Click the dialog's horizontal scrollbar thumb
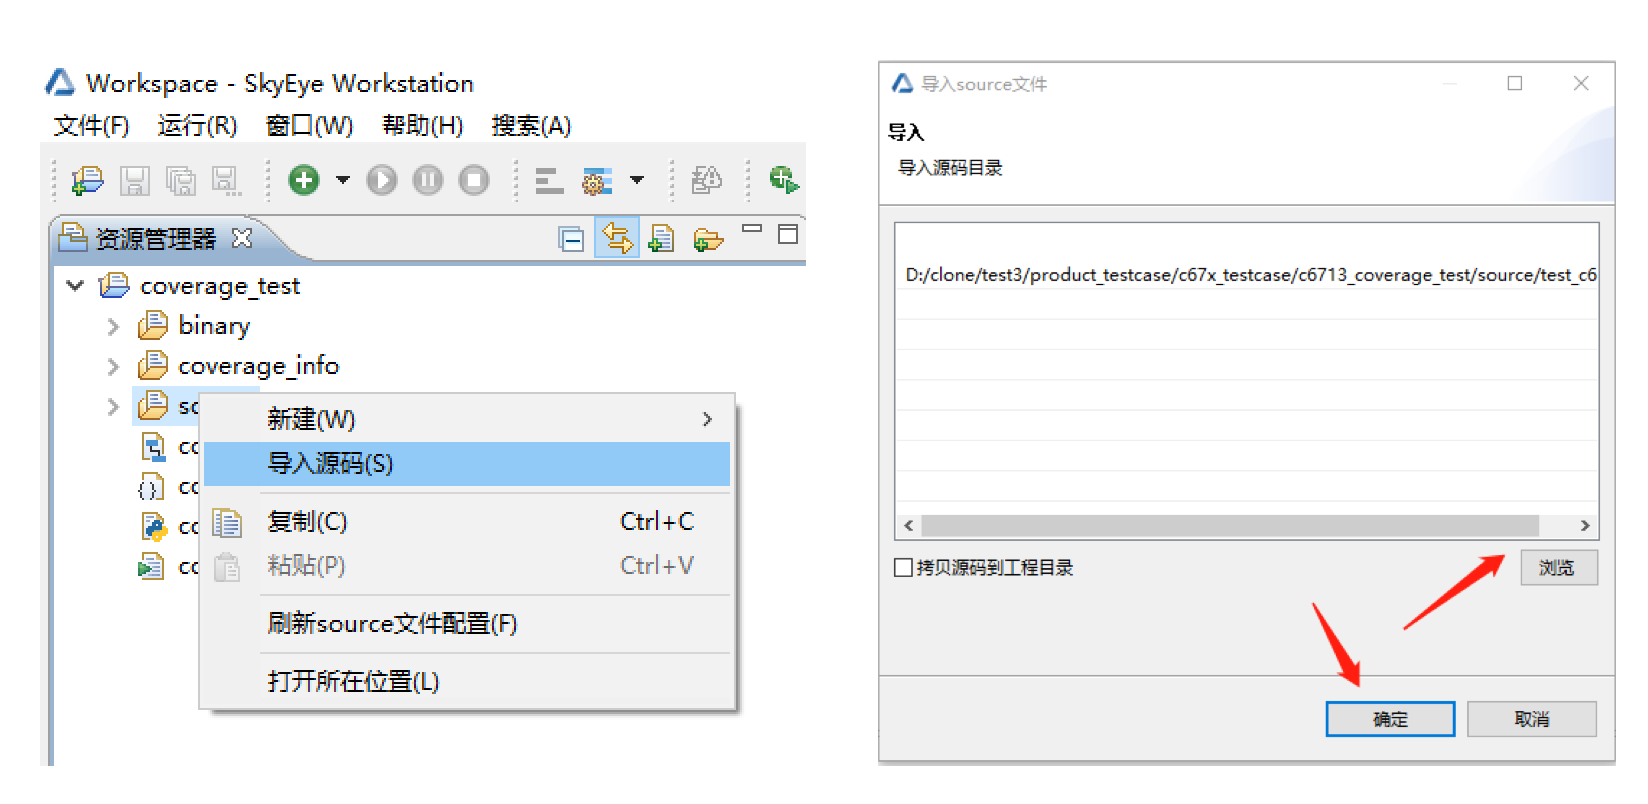The height and width of the screenshot is (804, 1648). coord(1230,525)
